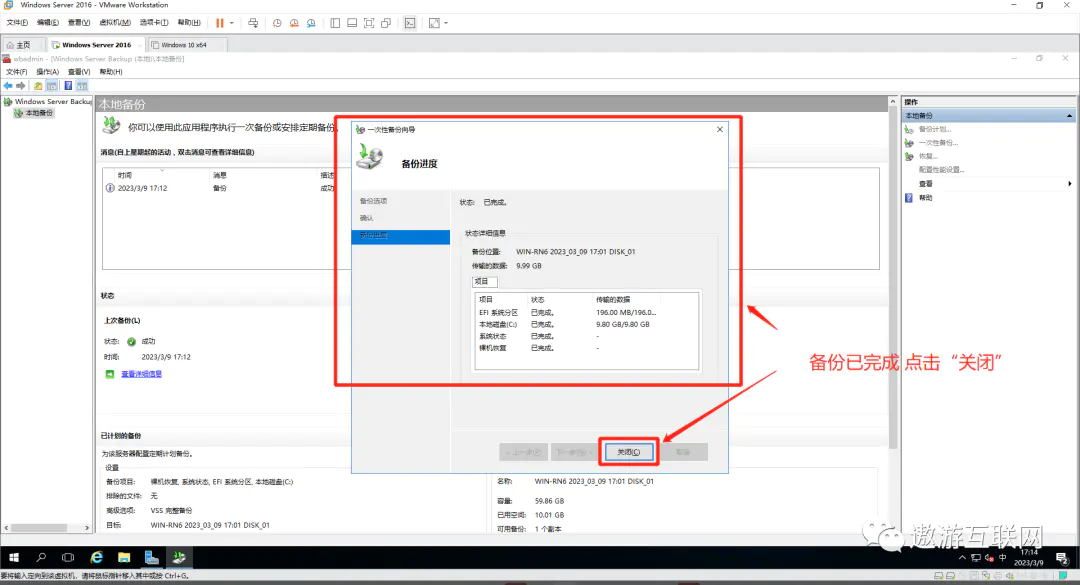Click the up one level folder icon
The width and height of the screenshot is (1080, 585).
(x=38, y=85)
